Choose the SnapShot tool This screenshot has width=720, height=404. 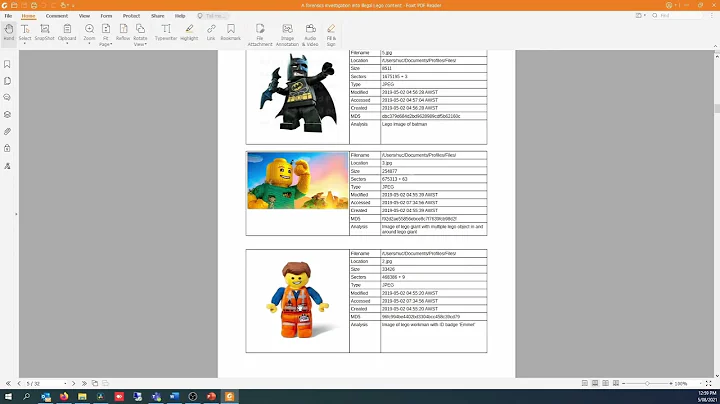pos(45,33)
